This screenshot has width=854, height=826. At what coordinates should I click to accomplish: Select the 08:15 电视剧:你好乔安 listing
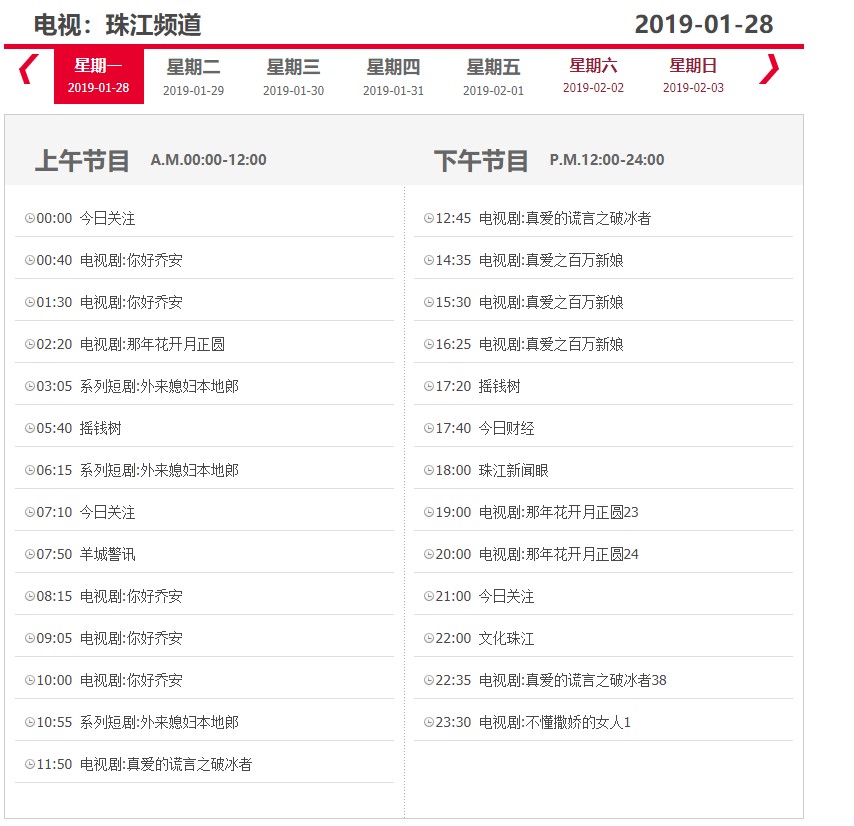click(204, 596)
